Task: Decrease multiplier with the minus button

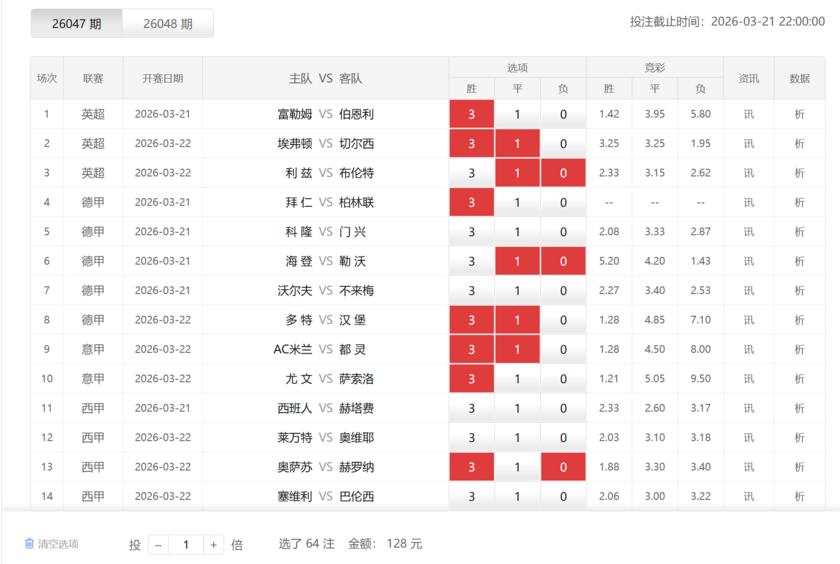Action: tap(159, 545)
